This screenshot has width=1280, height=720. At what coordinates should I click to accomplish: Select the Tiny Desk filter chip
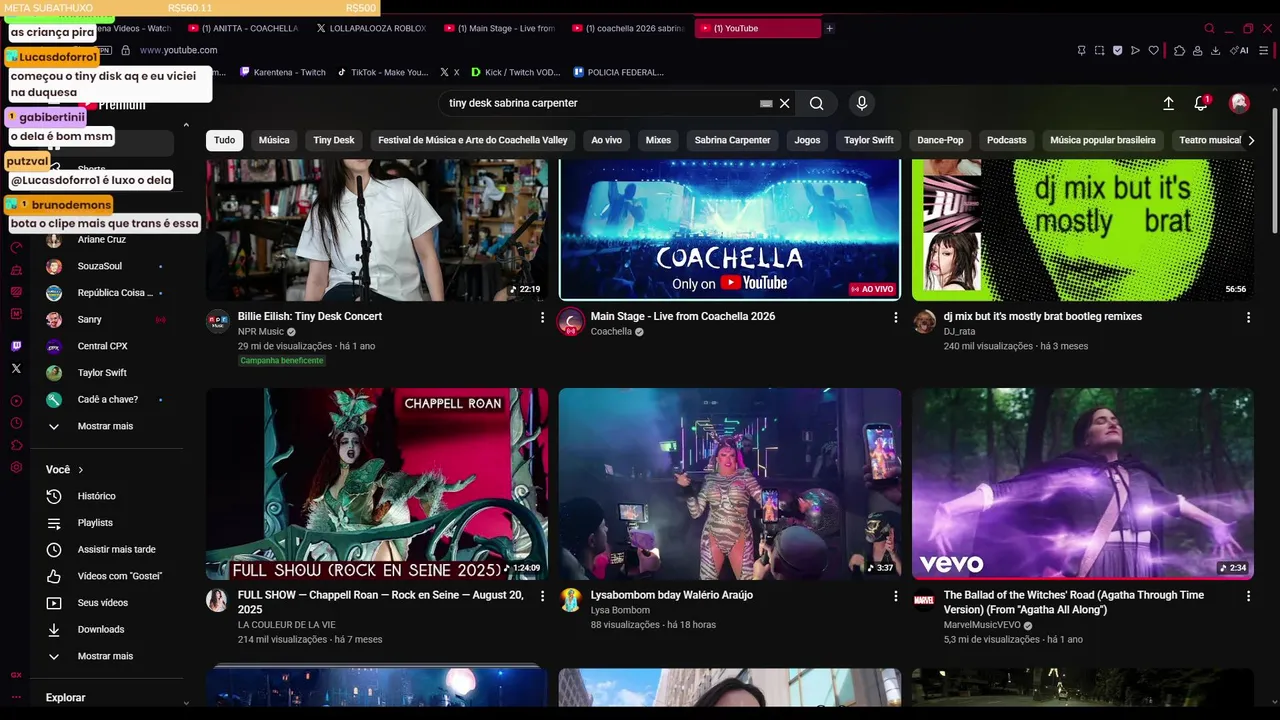tap(334, 140)
